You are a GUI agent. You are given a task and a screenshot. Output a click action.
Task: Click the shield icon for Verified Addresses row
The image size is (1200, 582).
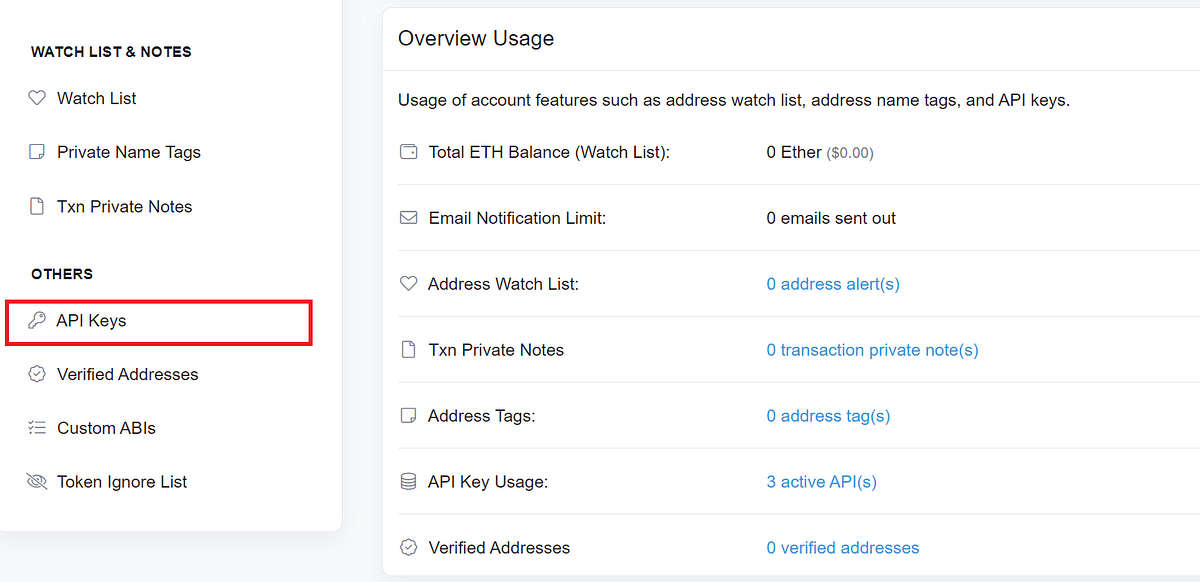(408, 548)
